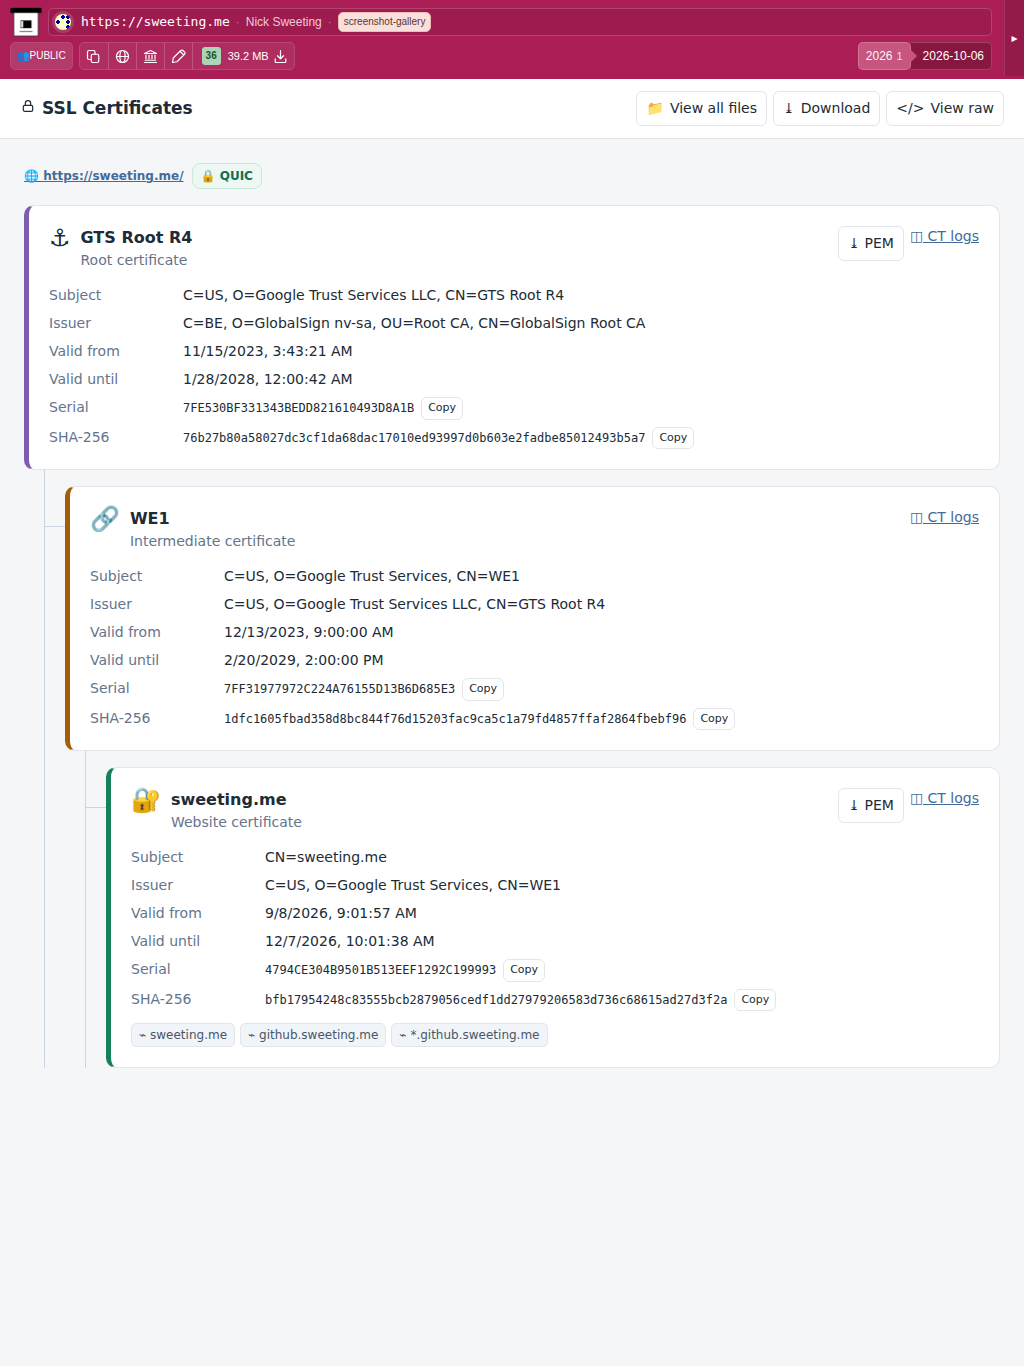The height and width of the screenshot is (1366, 1024).
Task: Copy the WE1 SHA-256 fingerprint
Action: click(x=714, y=719)
